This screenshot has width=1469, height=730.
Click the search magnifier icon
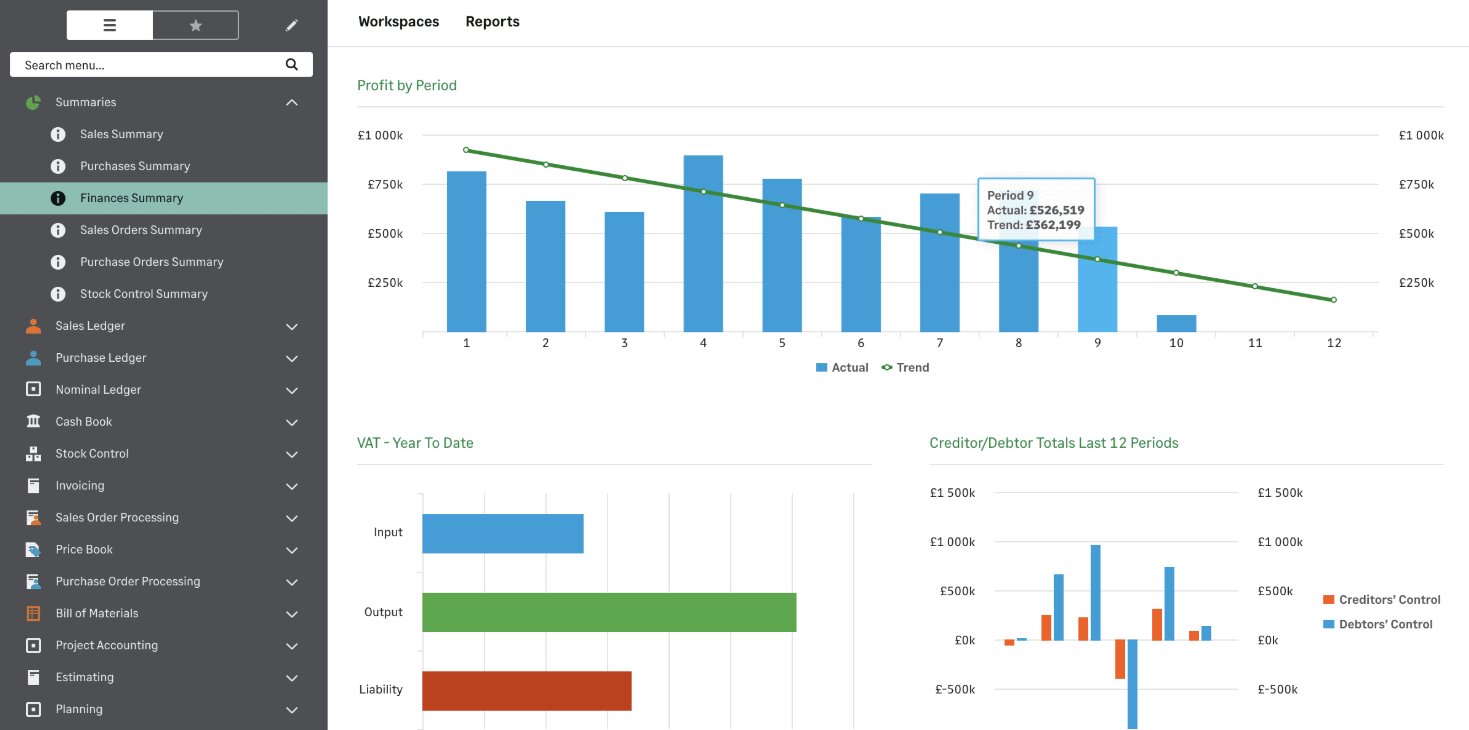[x=292, y=65]
